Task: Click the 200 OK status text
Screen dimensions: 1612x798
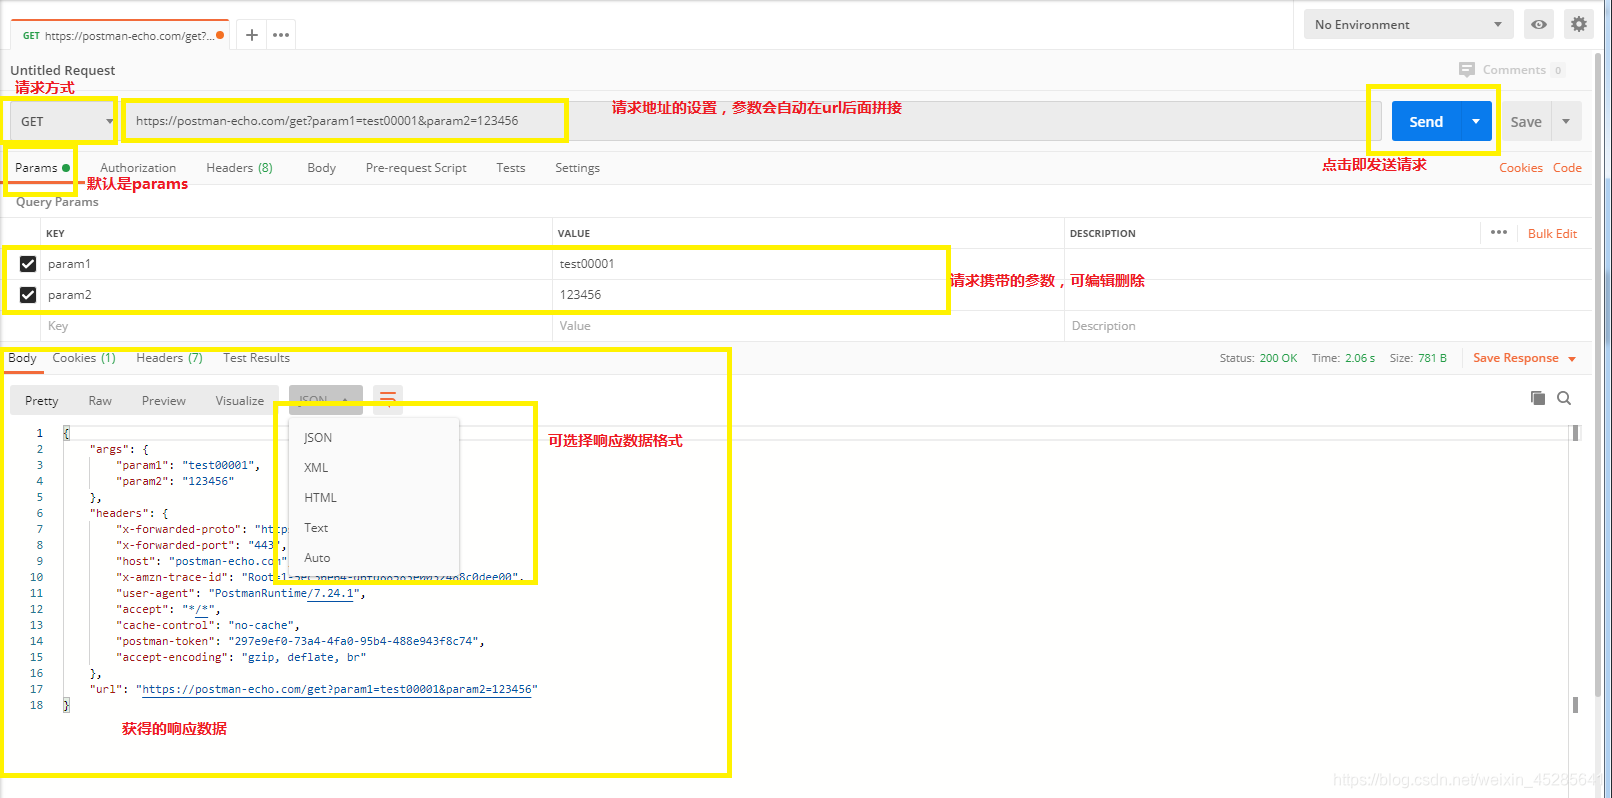Action: point(1278,358)
